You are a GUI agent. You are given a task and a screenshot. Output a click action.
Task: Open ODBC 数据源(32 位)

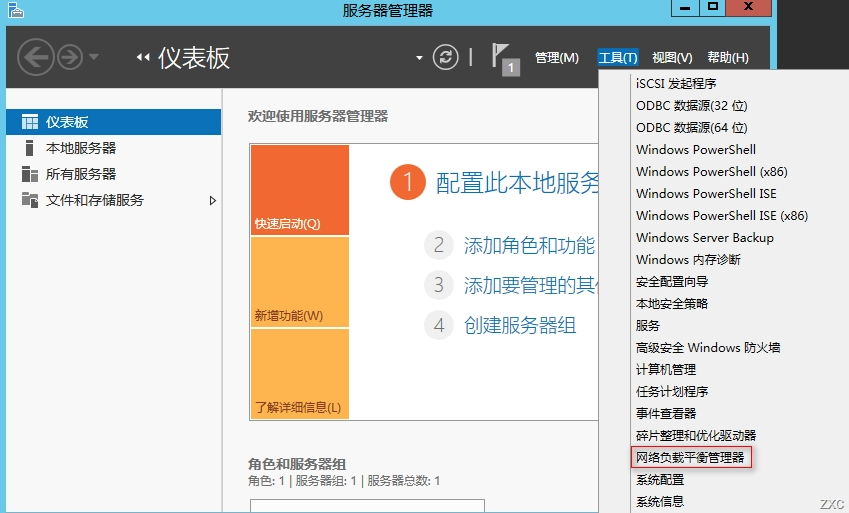coord(691,106)
